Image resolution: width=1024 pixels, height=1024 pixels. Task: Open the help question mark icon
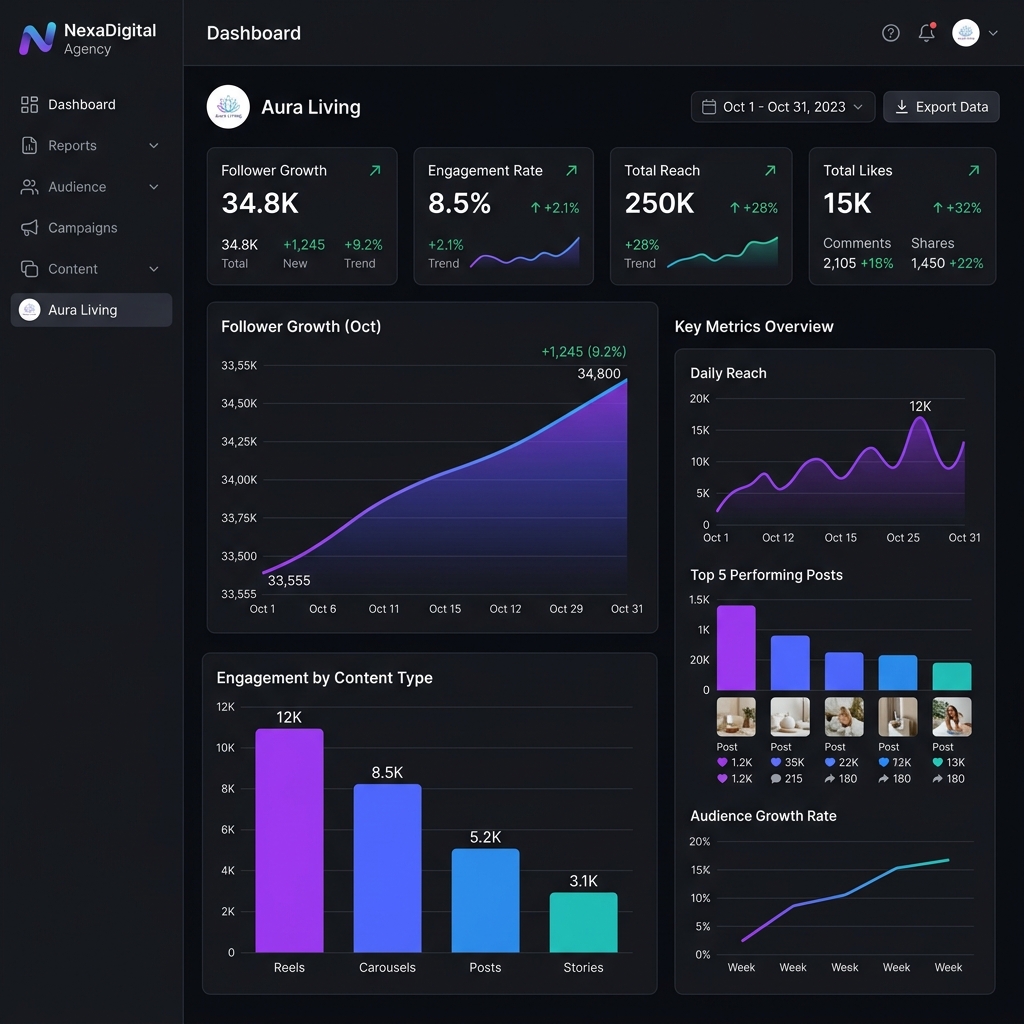pyautogui.click(x=891, y=33)
